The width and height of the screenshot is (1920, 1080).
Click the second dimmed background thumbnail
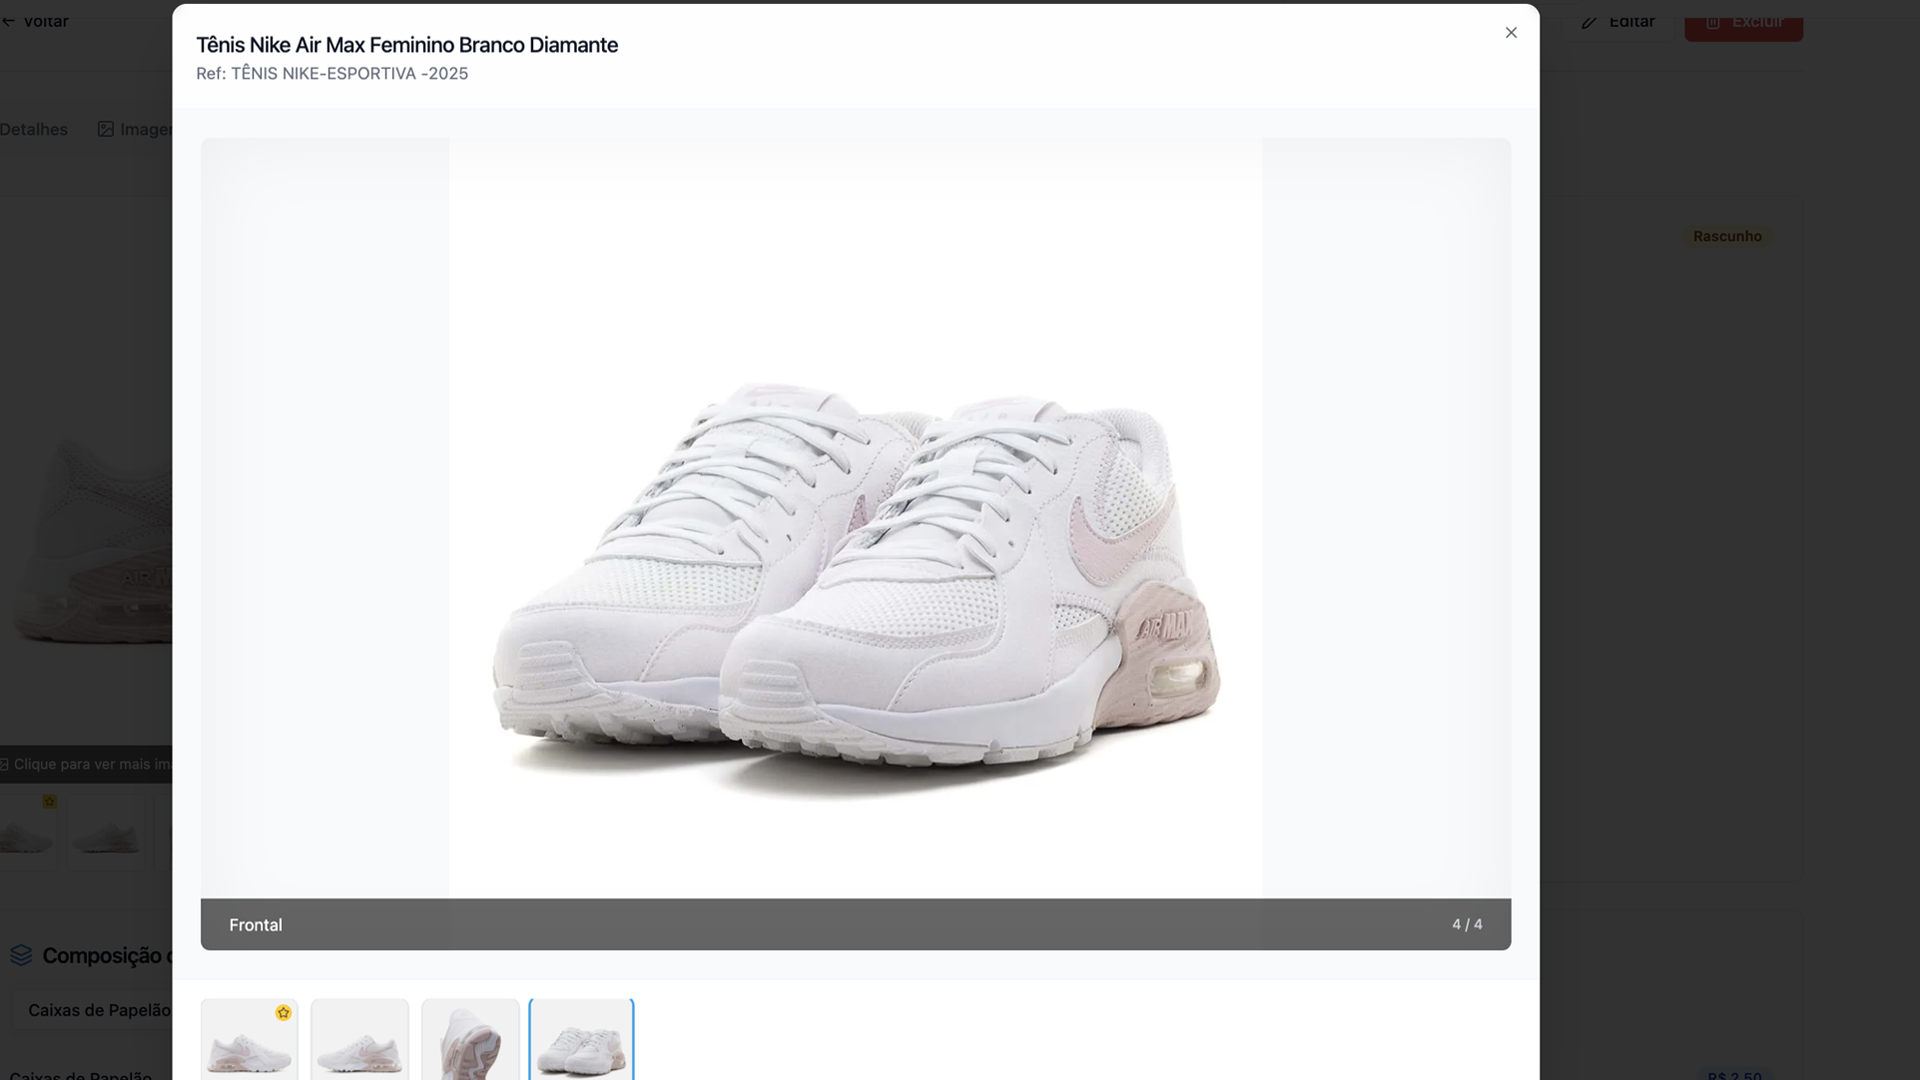click(x=106, y=832)
